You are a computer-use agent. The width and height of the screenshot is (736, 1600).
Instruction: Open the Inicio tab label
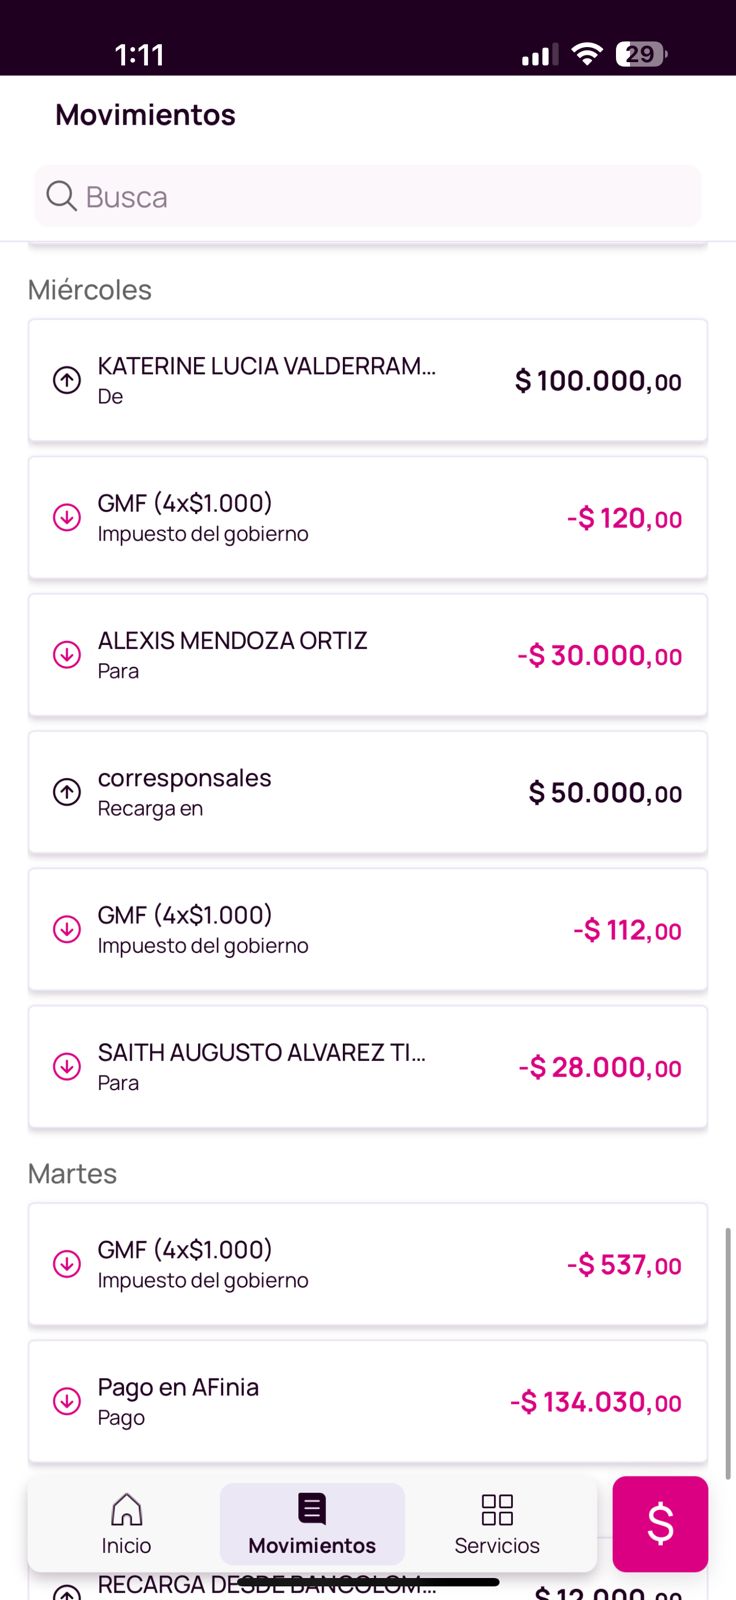(x=126, y=1546)
